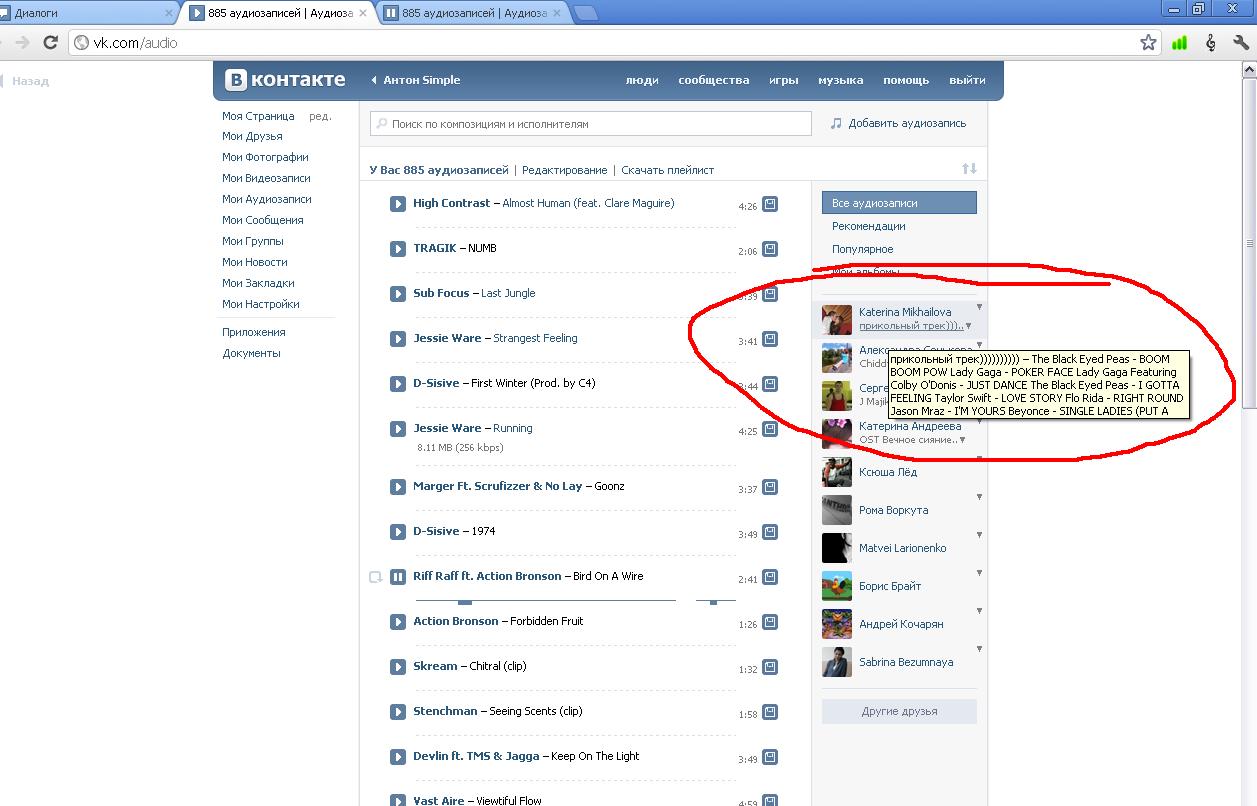Screen dimensions: 1257x806
Task: Click save icon for High Contrast track
Action: [x=770, y=204]
